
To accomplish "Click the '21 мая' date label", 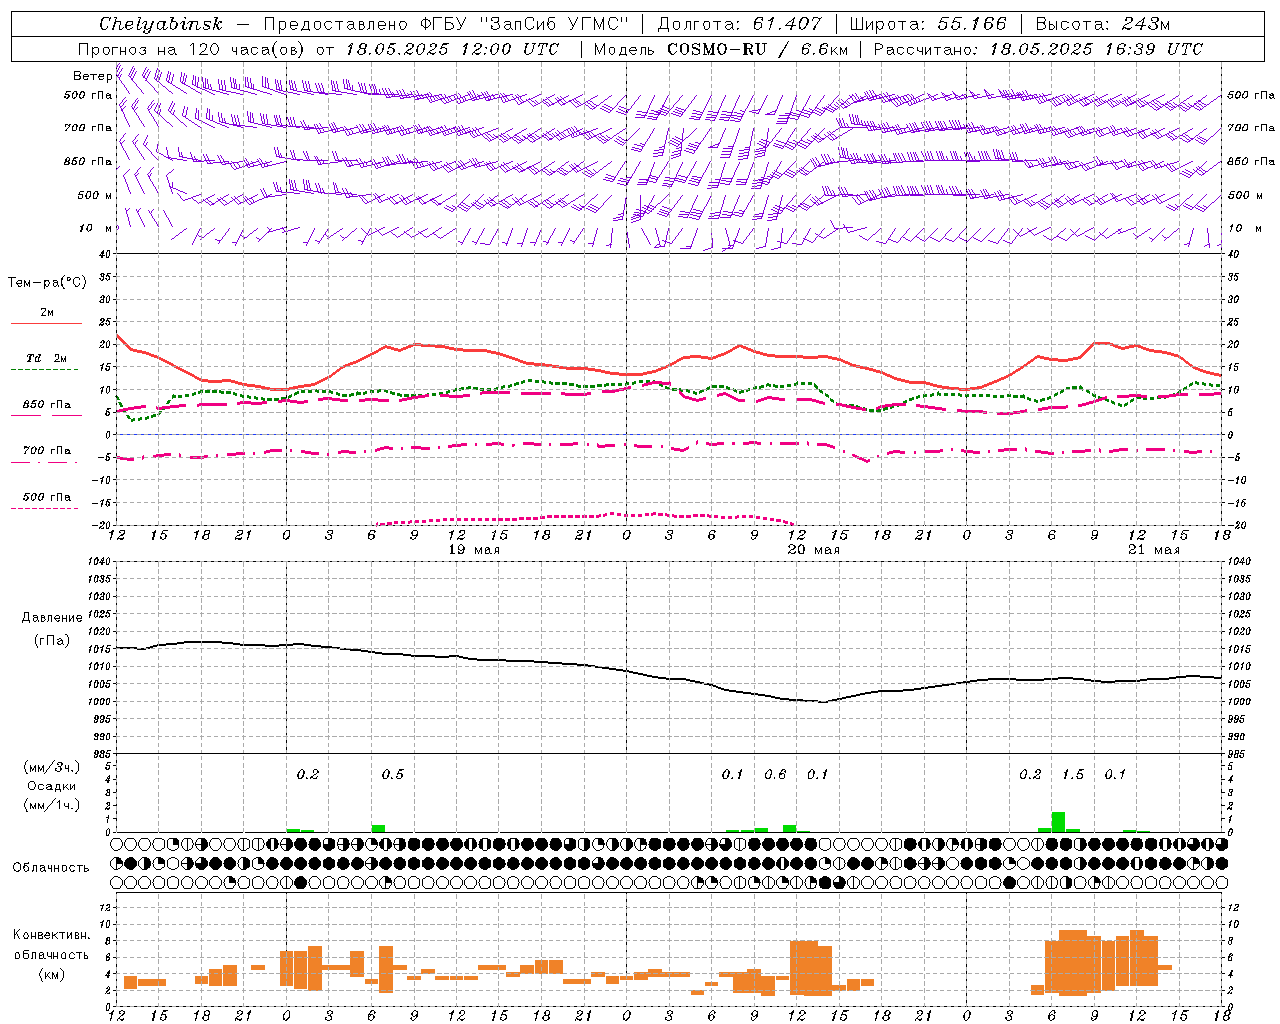I will pos(1154,550).
